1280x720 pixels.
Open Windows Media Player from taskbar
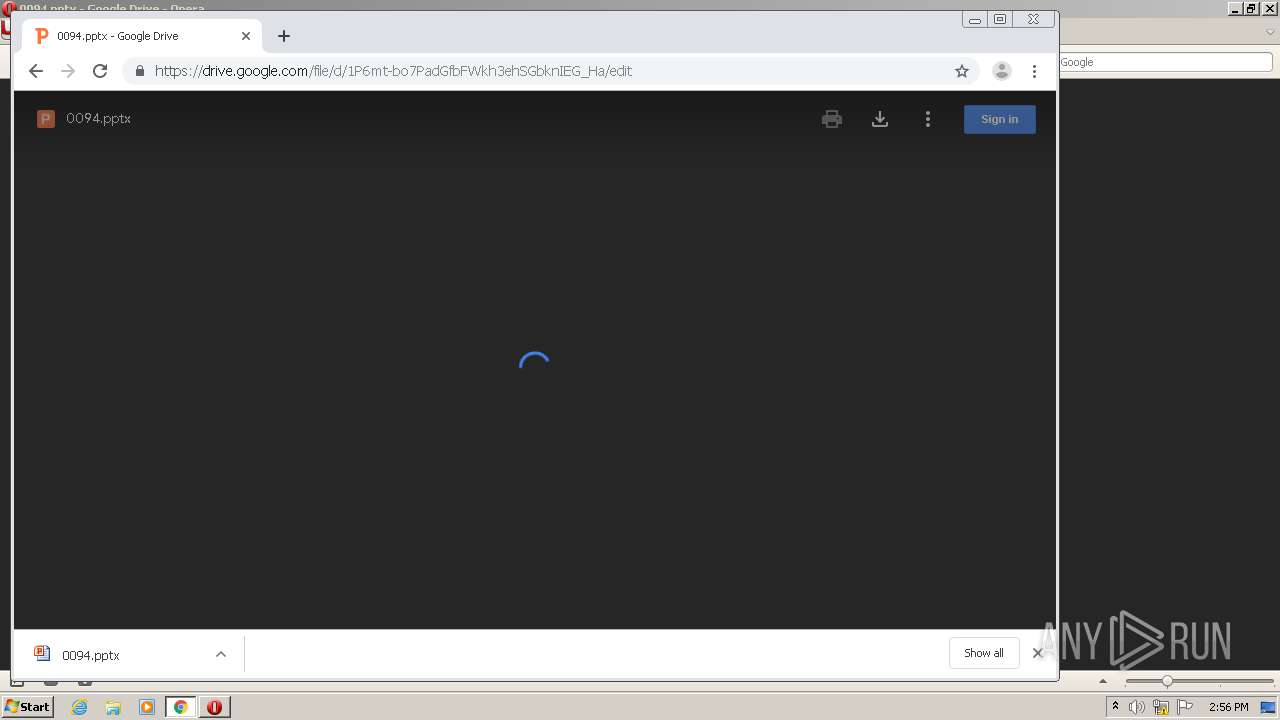click(x=147, y=707)
